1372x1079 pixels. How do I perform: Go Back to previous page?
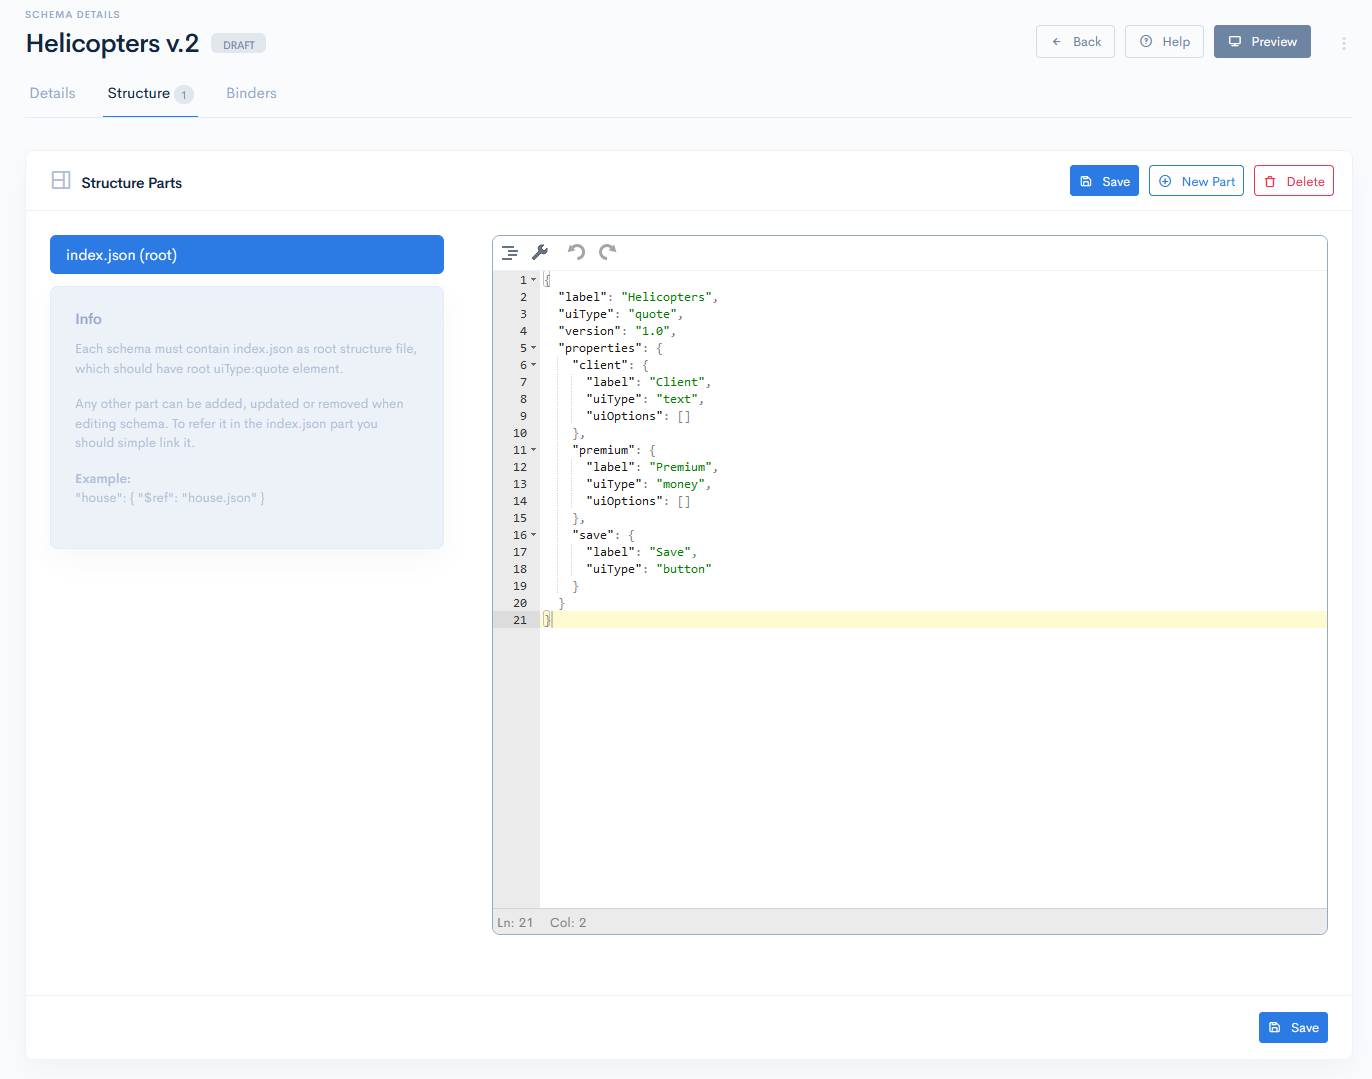click(x=1075, y=42)
